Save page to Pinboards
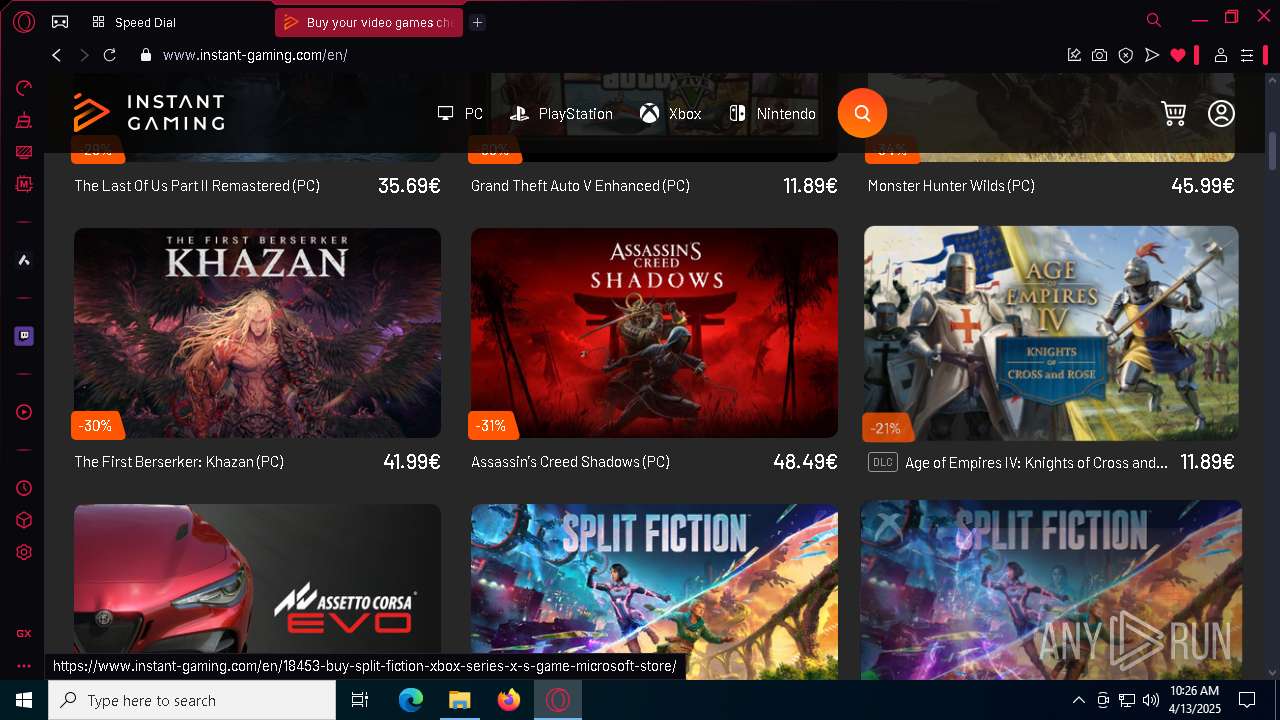This screenshot has height=720, width=1280. [x=1074, y=56]
